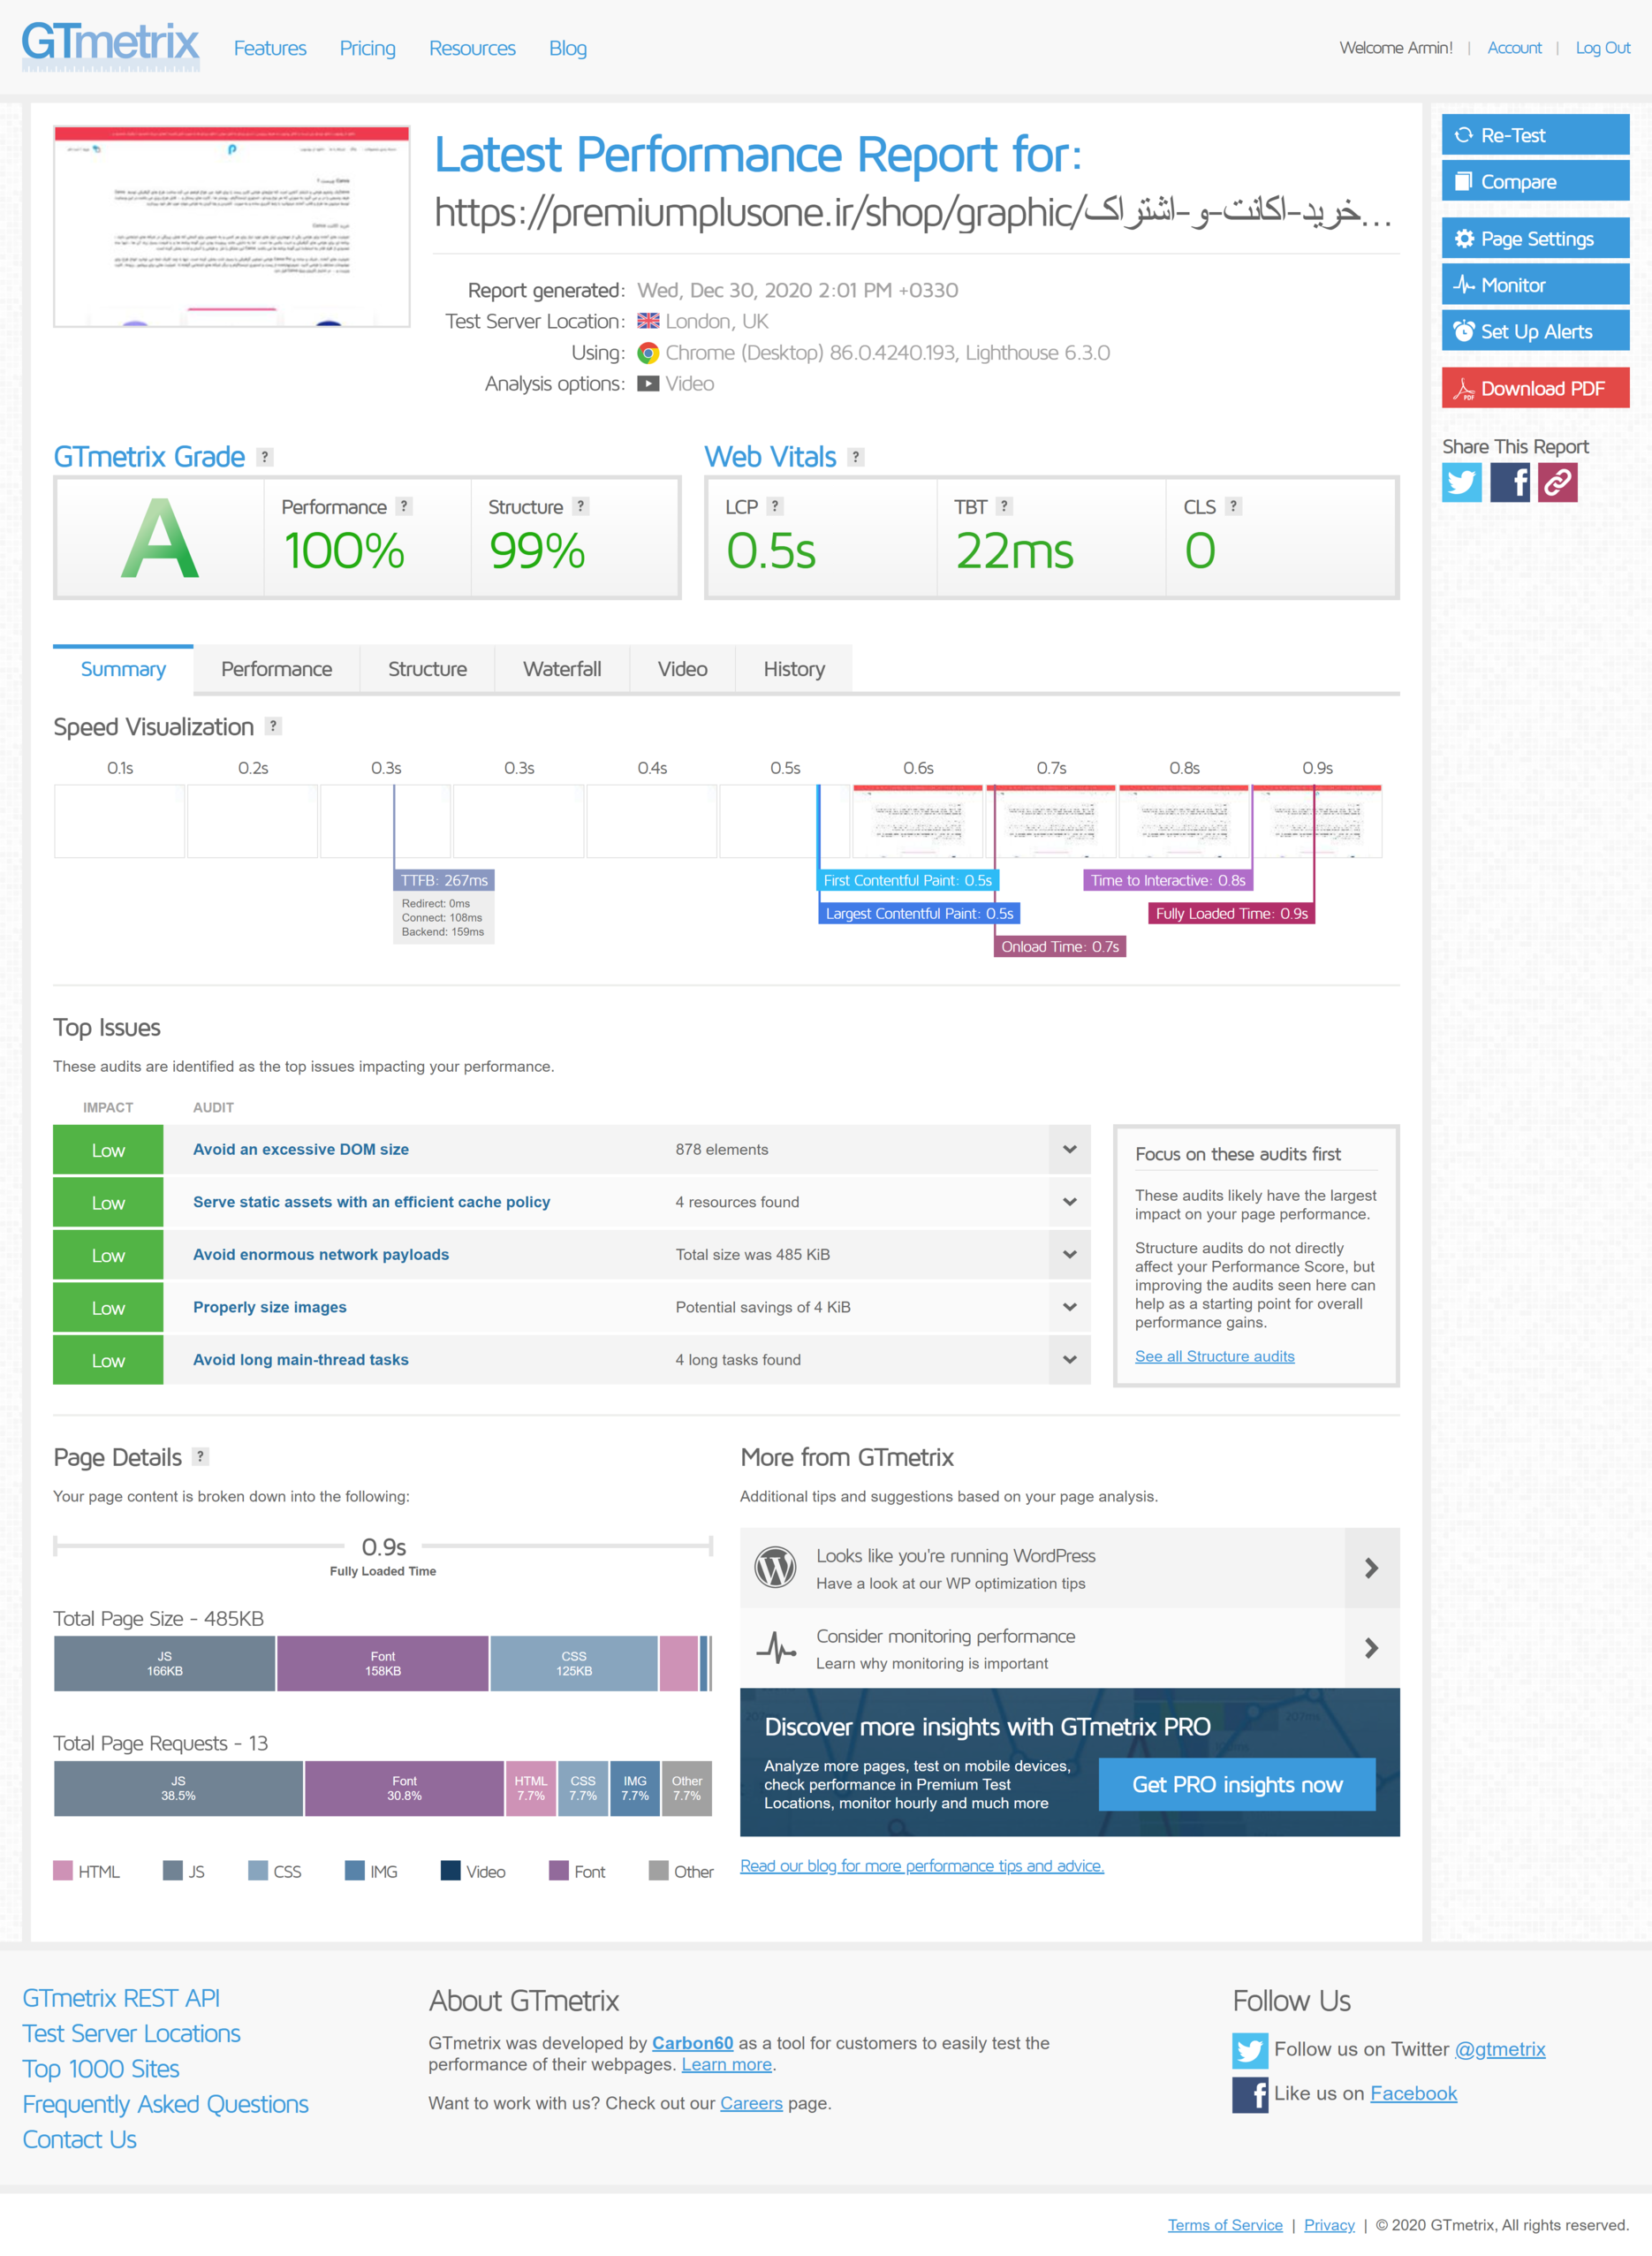The height and width of the screenshot is (2256, 1652).
Task: Click the TTFB: 267ms timeline marker
Action: point(444,880)
